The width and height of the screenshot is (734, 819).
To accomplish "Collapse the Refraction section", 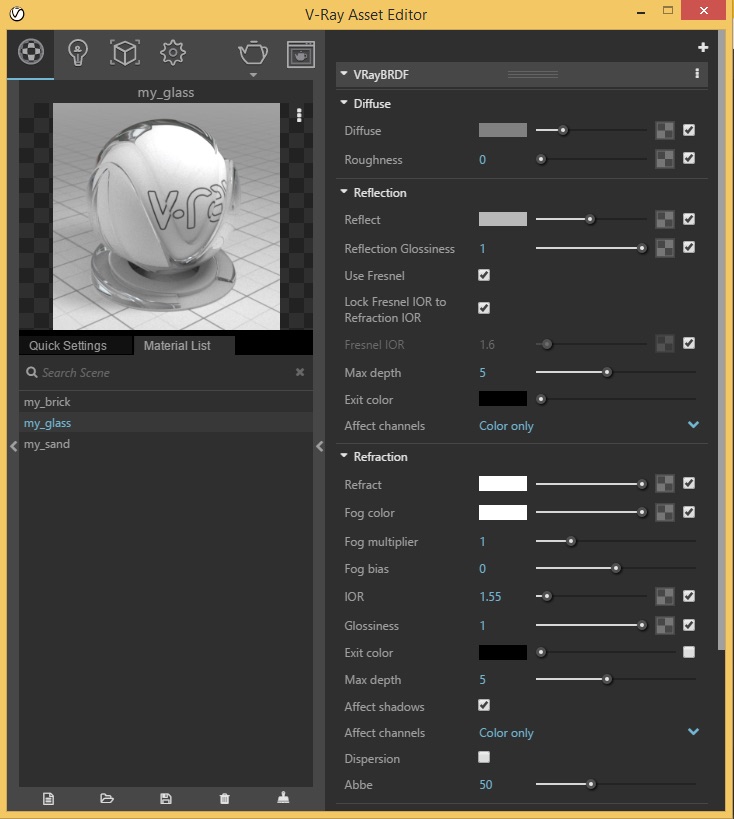I will [x=344, y=455].
